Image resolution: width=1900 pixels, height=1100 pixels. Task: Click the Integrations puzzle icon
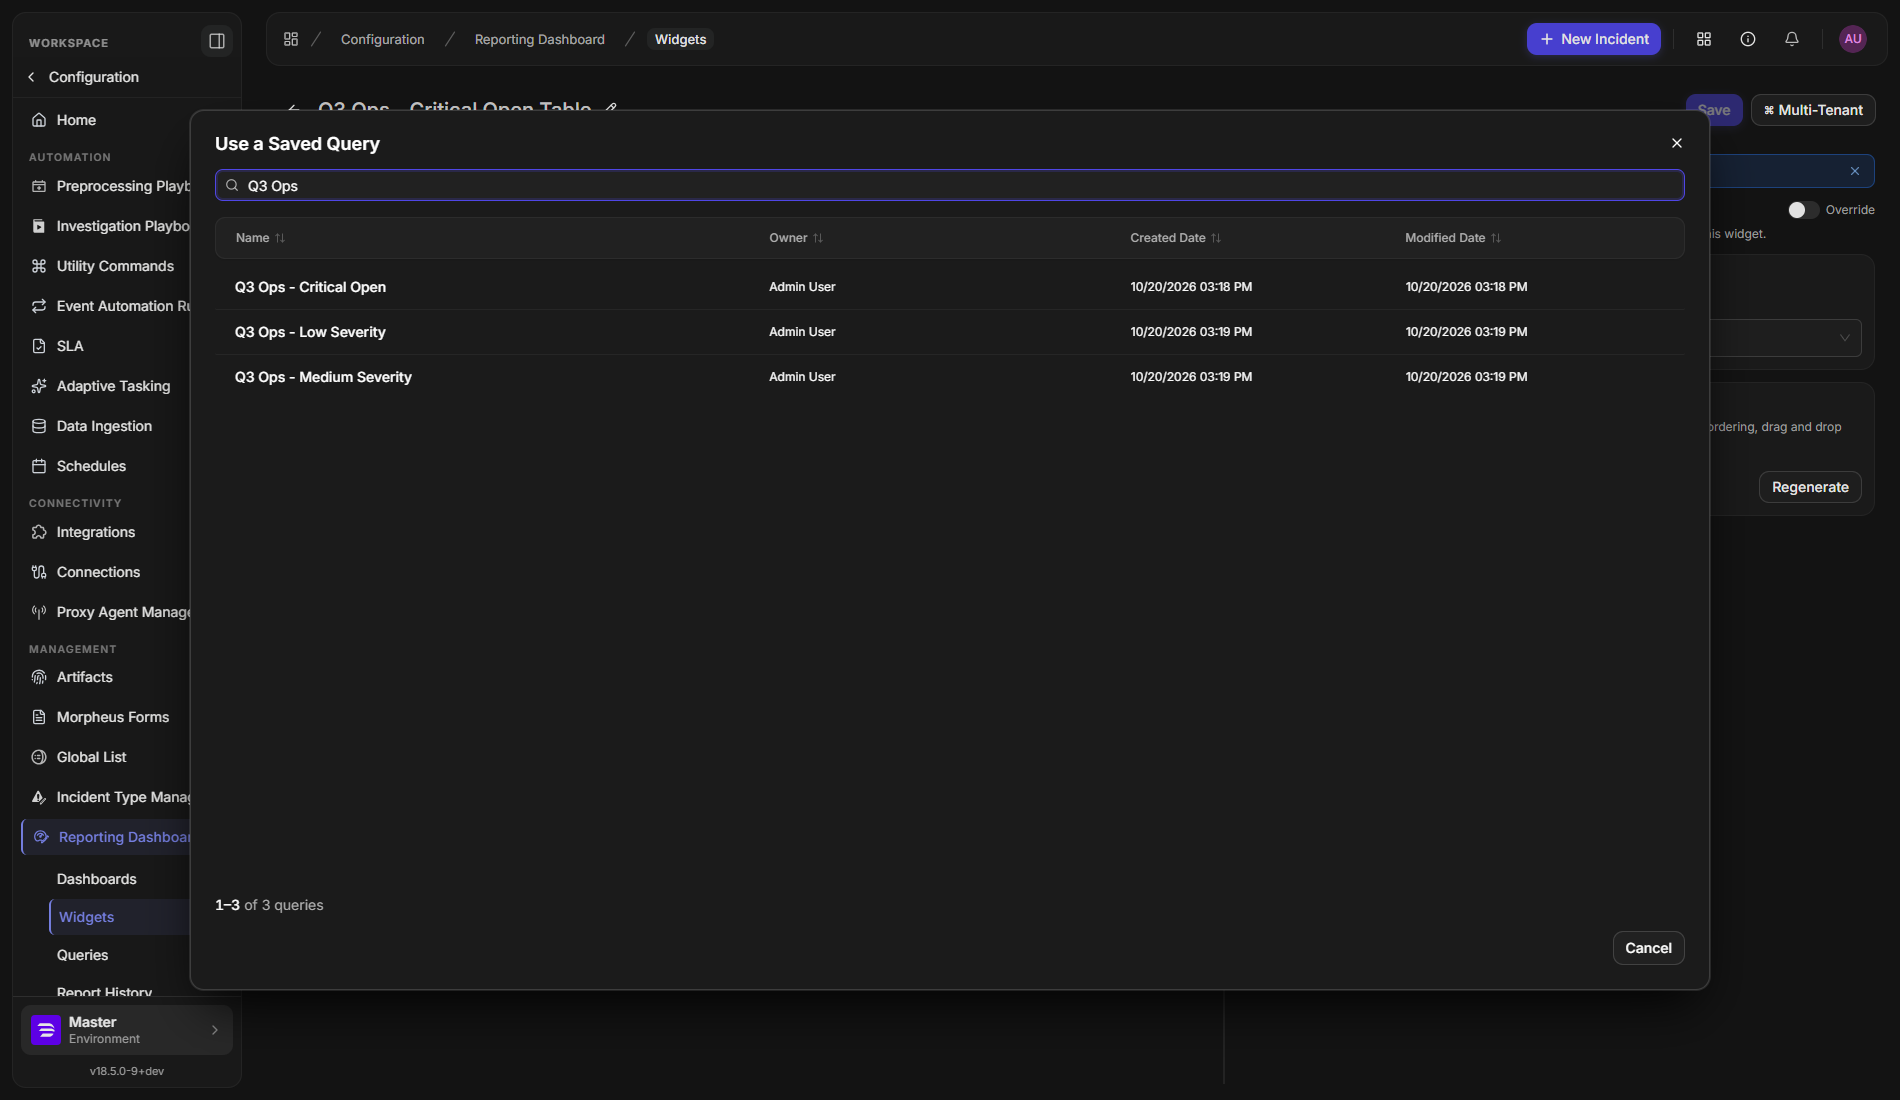point(39,532)
